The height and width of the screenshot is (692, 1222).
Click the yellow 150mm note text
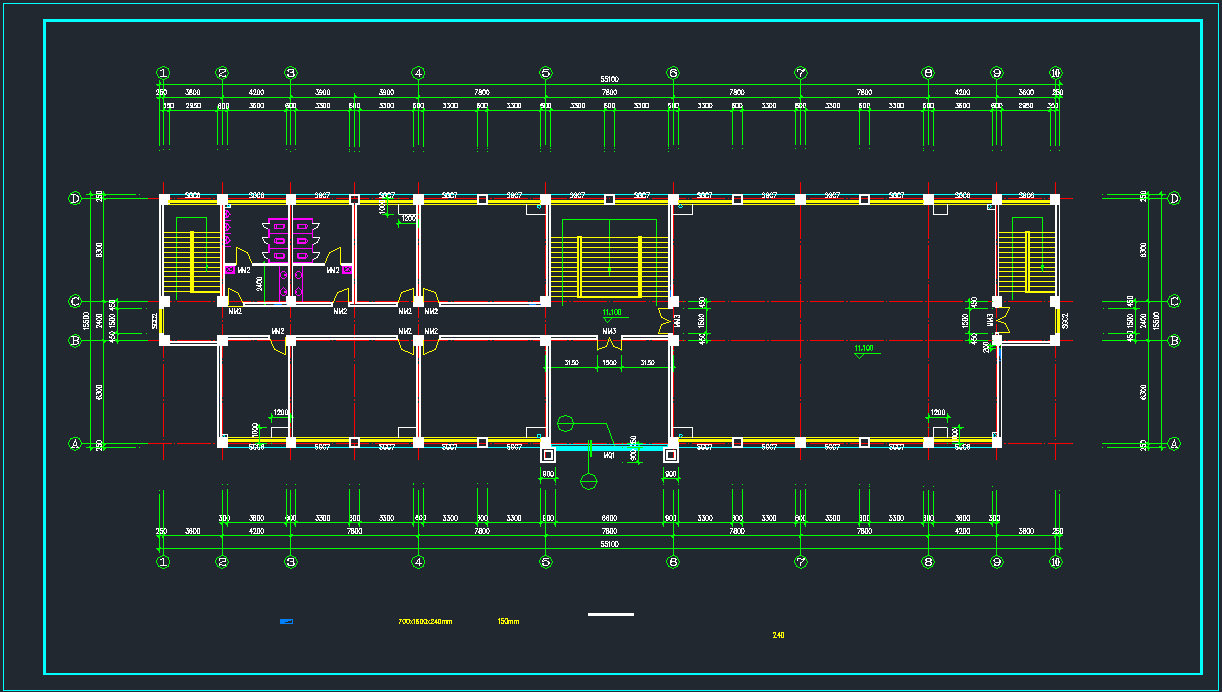click(x=508, y=621)
